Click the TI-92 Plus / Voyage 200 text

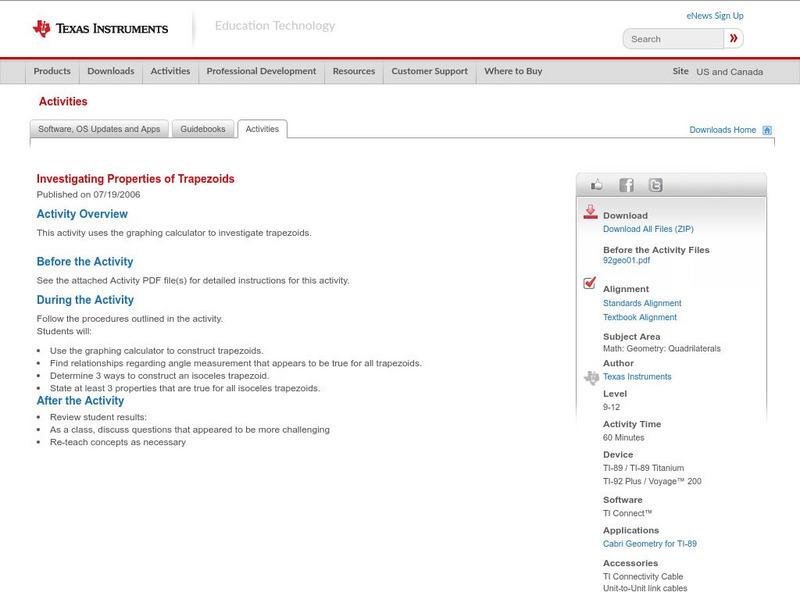652,481
